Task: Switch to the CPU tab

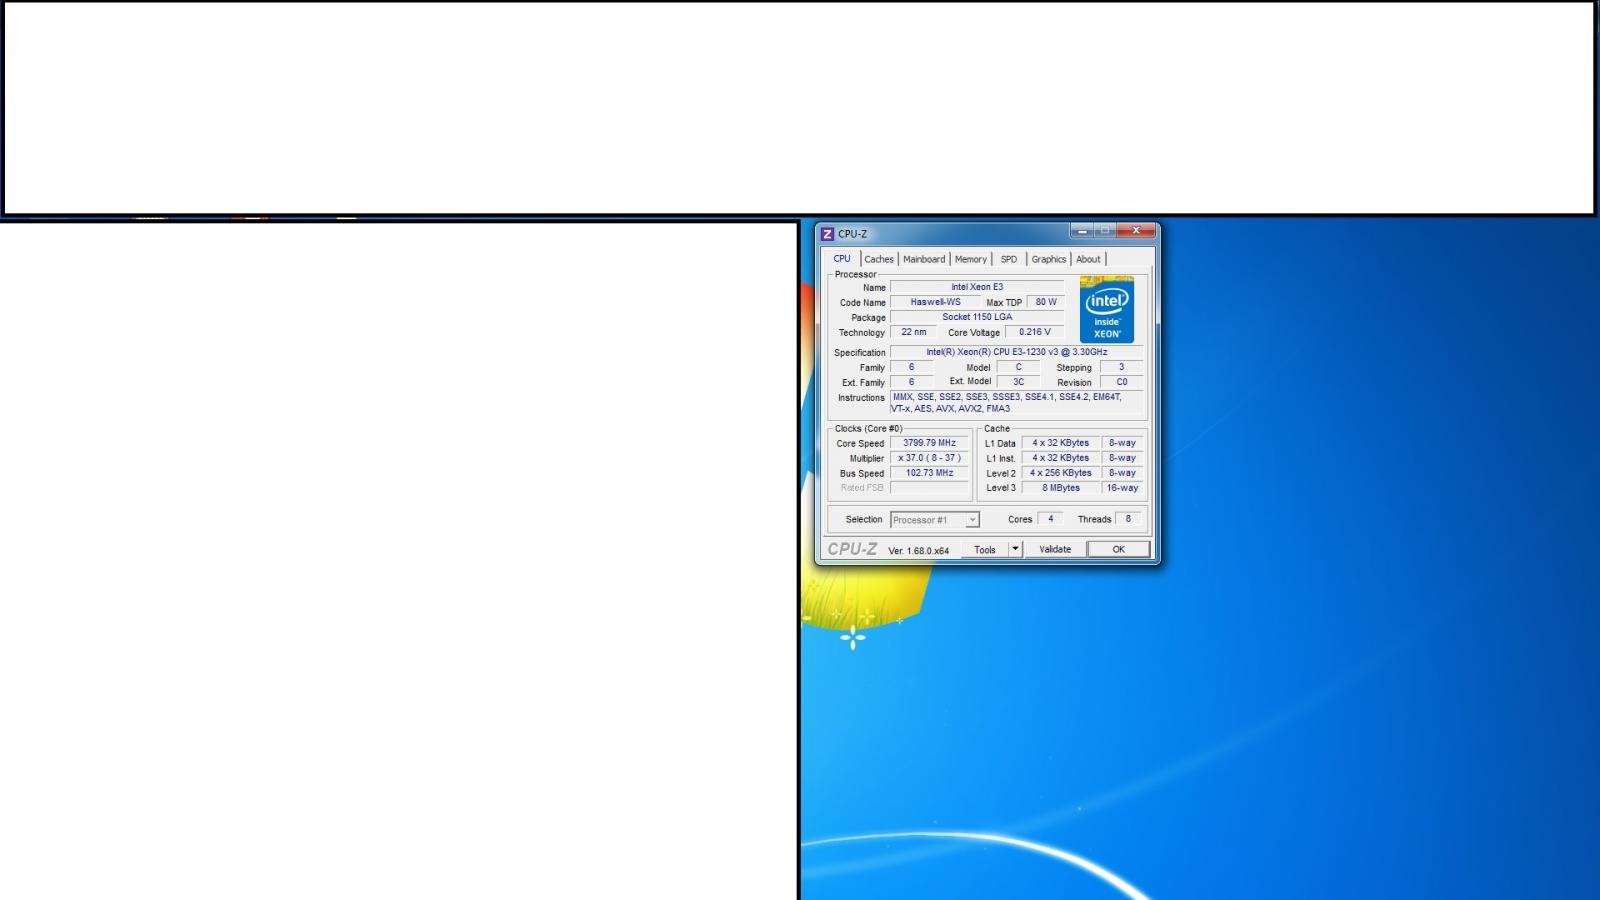Action: click(842, 259)
